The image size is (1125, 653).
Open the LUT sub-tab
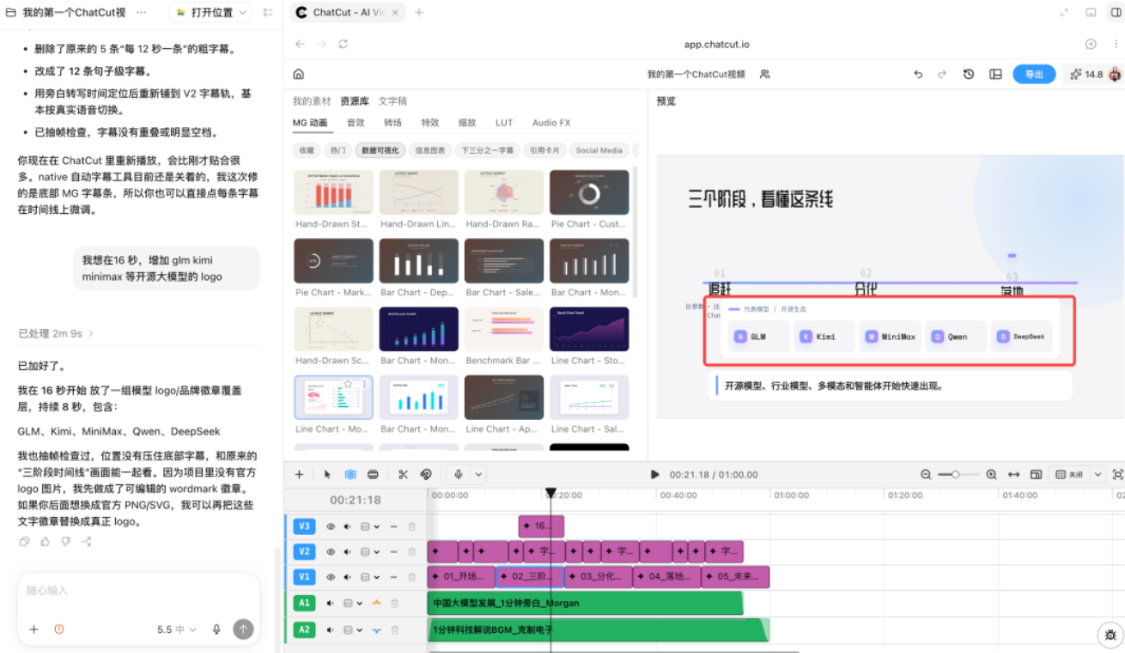(x=504, y=123)
